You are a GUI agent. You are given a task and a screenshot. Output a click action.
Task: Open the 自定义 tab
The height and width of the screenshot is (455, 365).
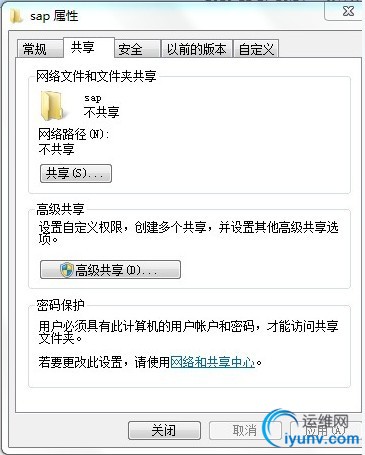coord(256,49)
